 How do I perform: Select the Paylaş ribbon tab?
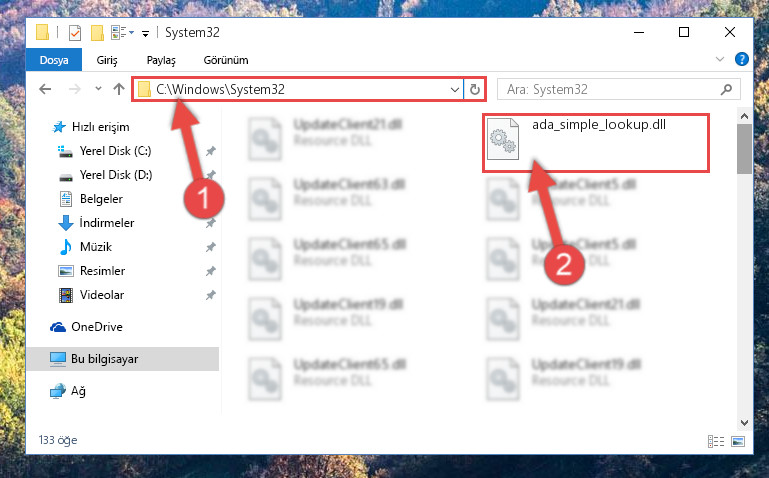(161, 60)
